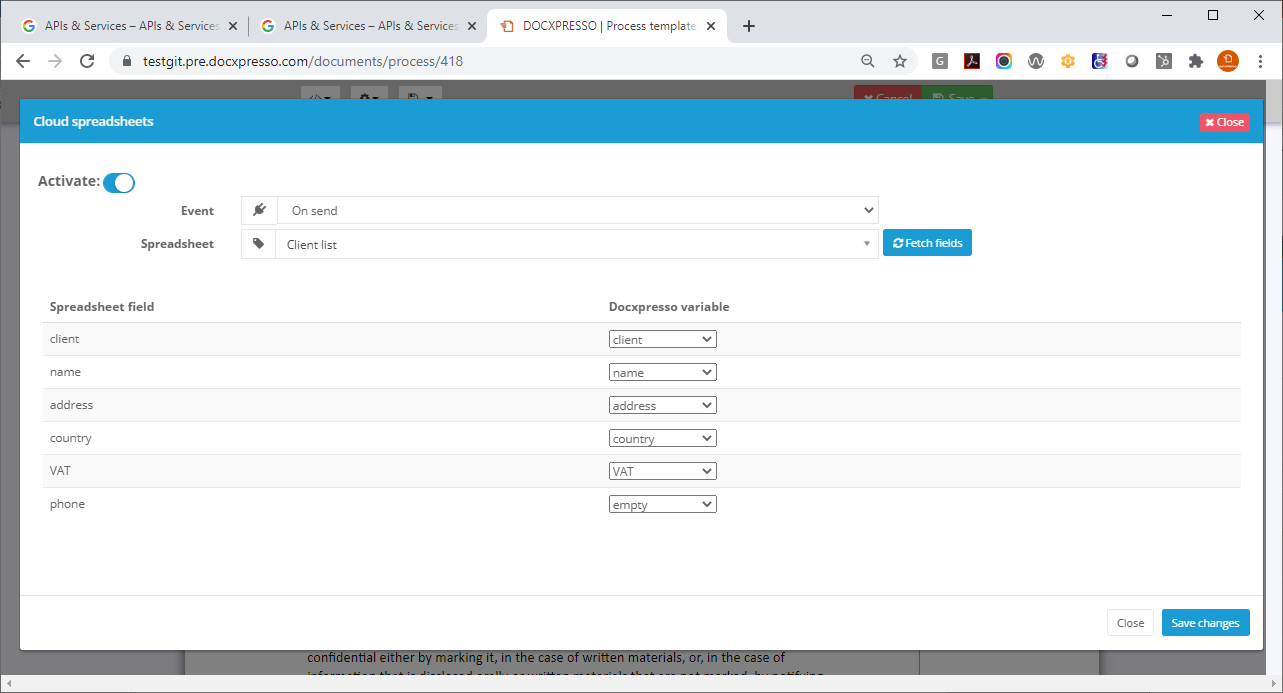Click the site lock icon in address bar

pyautogui.click(x=127, y=61)
